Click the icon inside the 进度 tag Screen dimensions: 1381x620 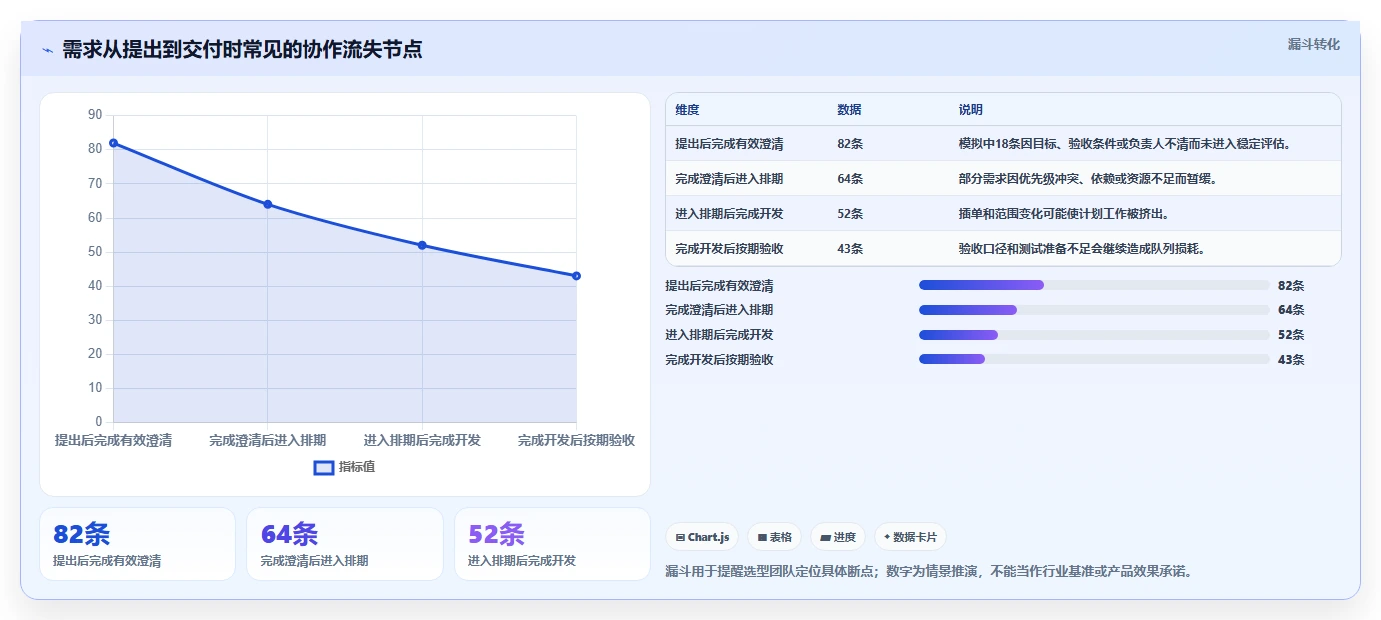(x=825, y=538)
